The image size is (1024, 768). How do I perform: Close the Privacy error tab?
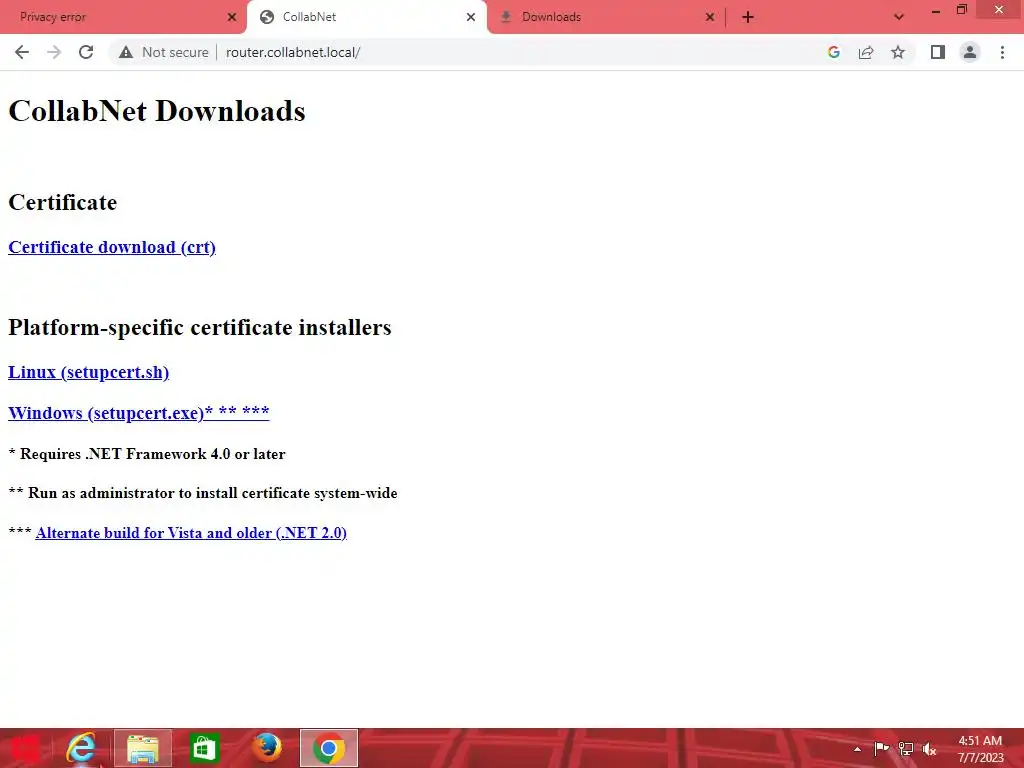click(x=232, y=17)
